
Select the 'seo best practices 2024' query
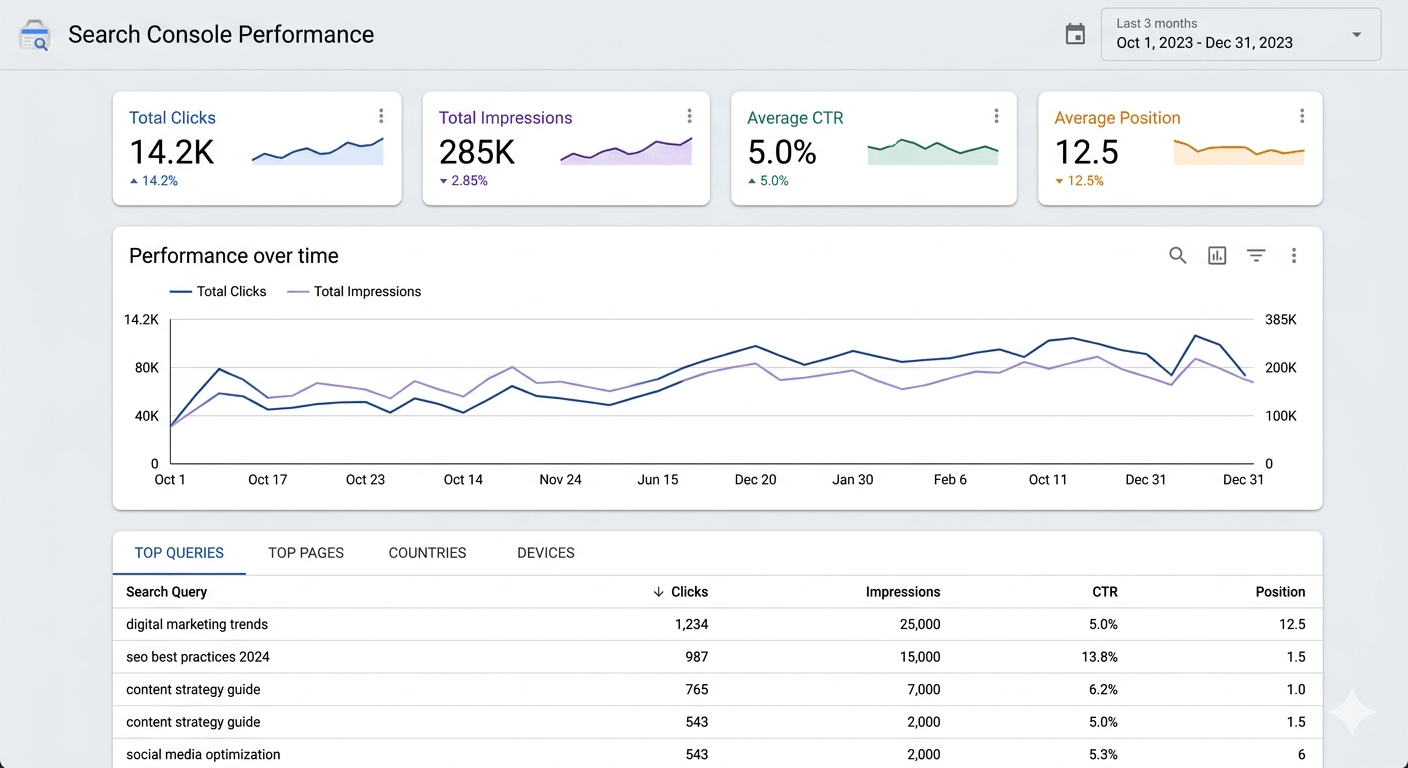(x=198, y=657)
